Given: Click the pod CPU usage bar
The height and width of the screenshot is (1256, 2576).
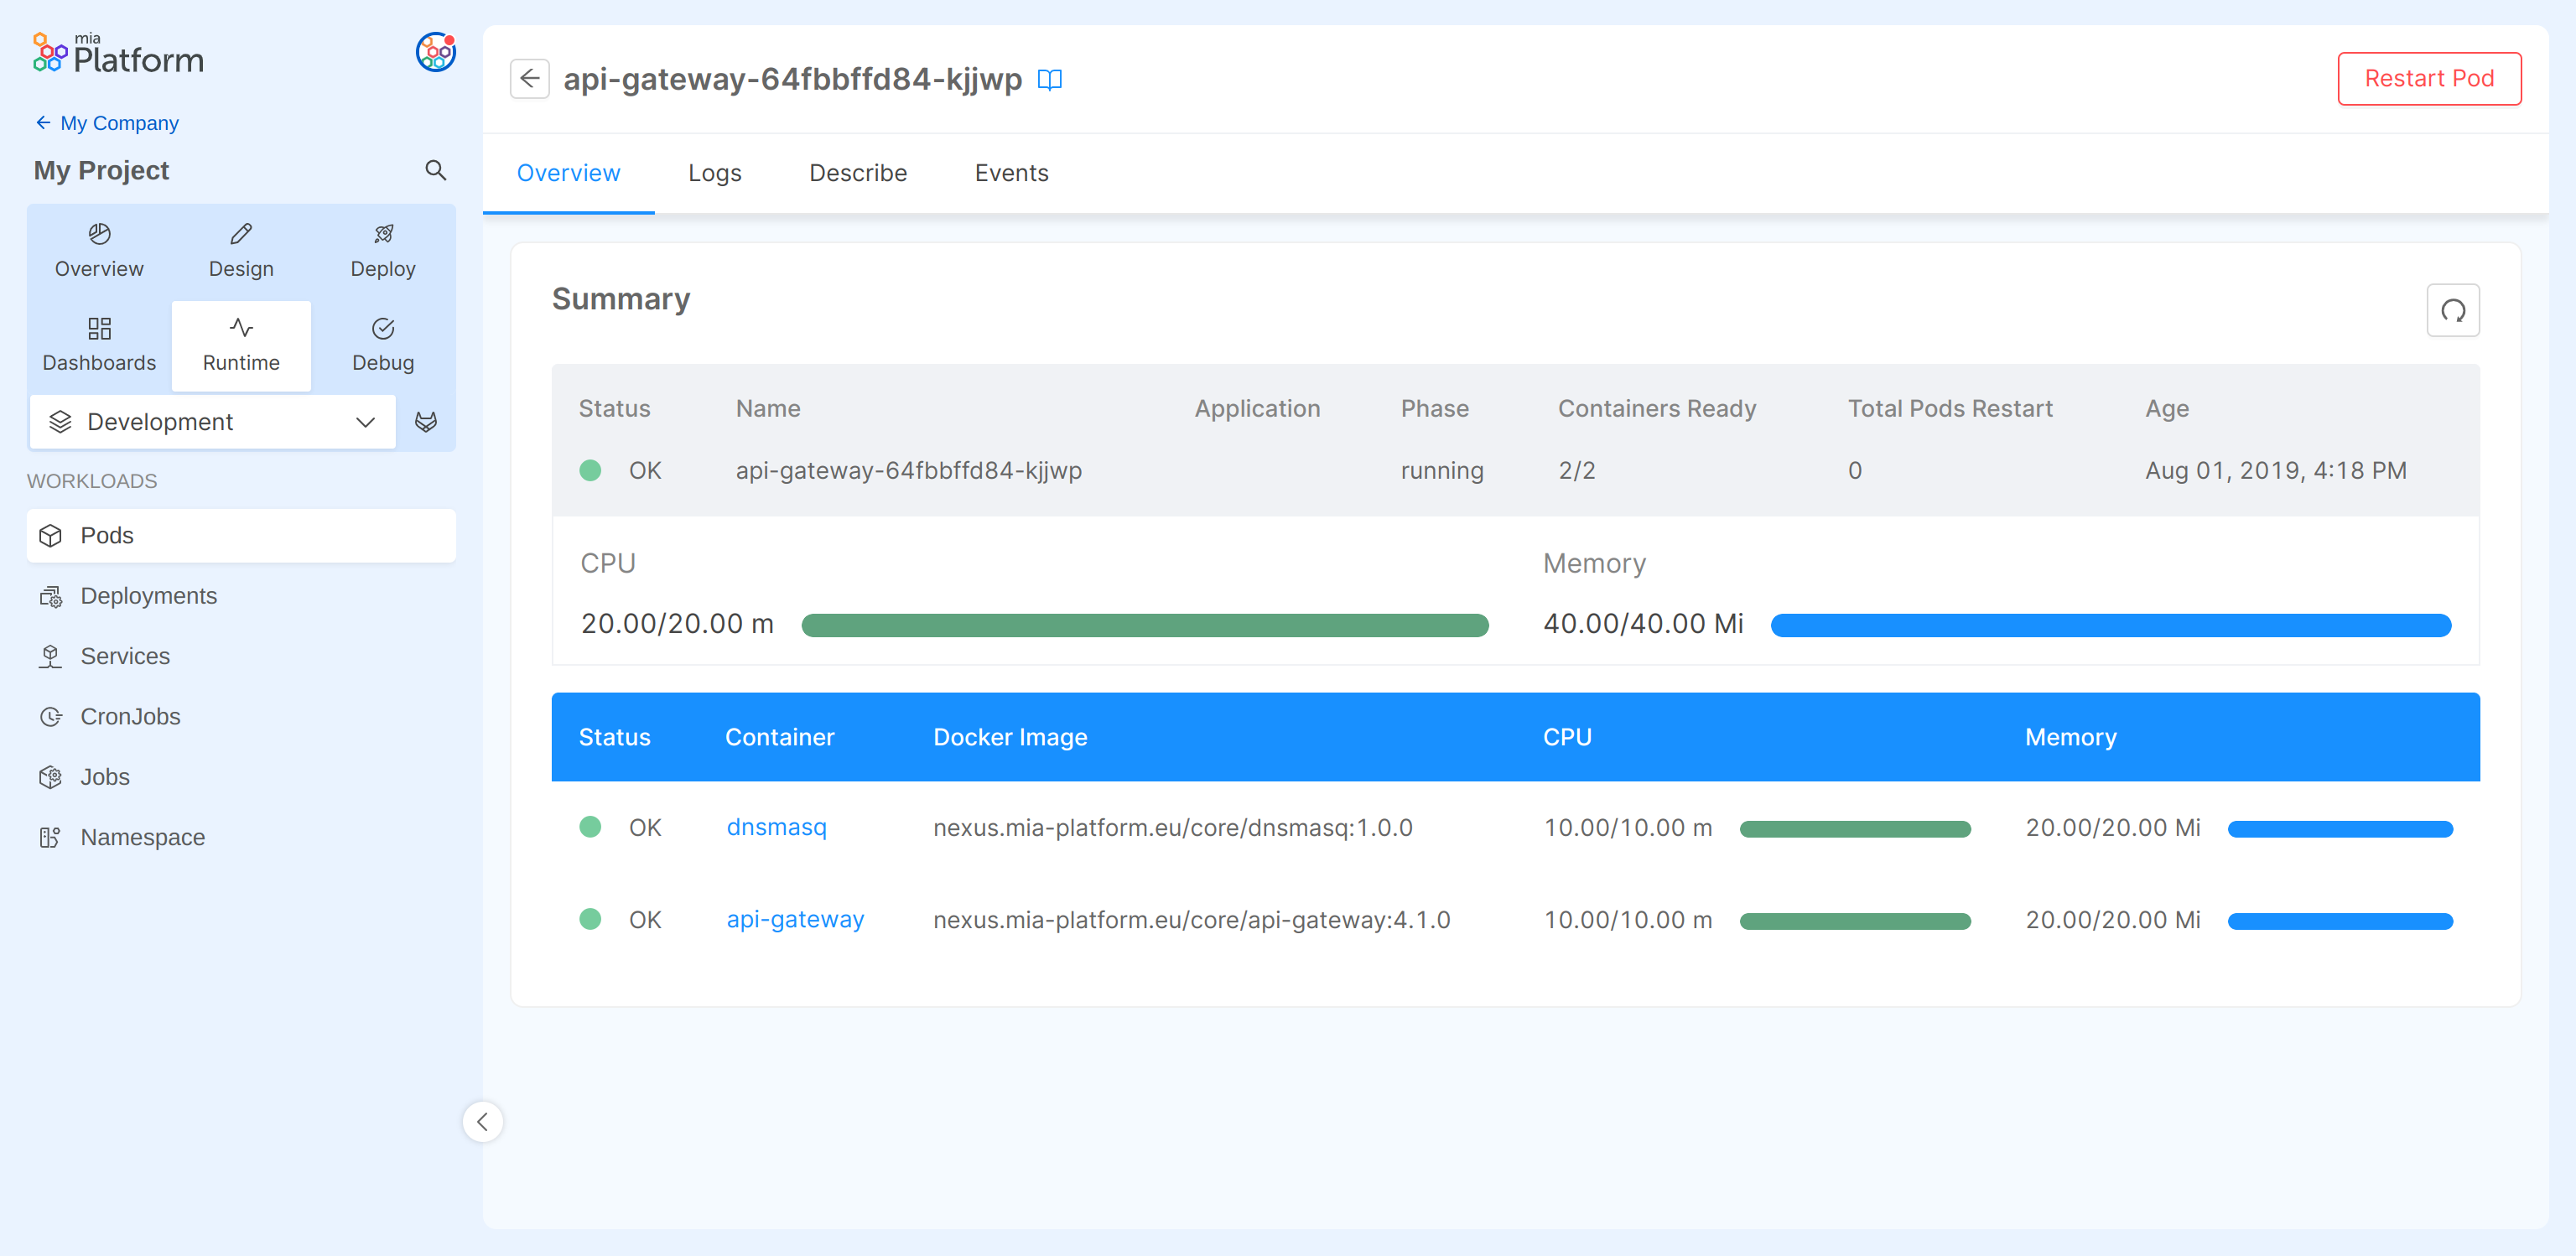Looking at the screenshot, I should [1144, 625].
